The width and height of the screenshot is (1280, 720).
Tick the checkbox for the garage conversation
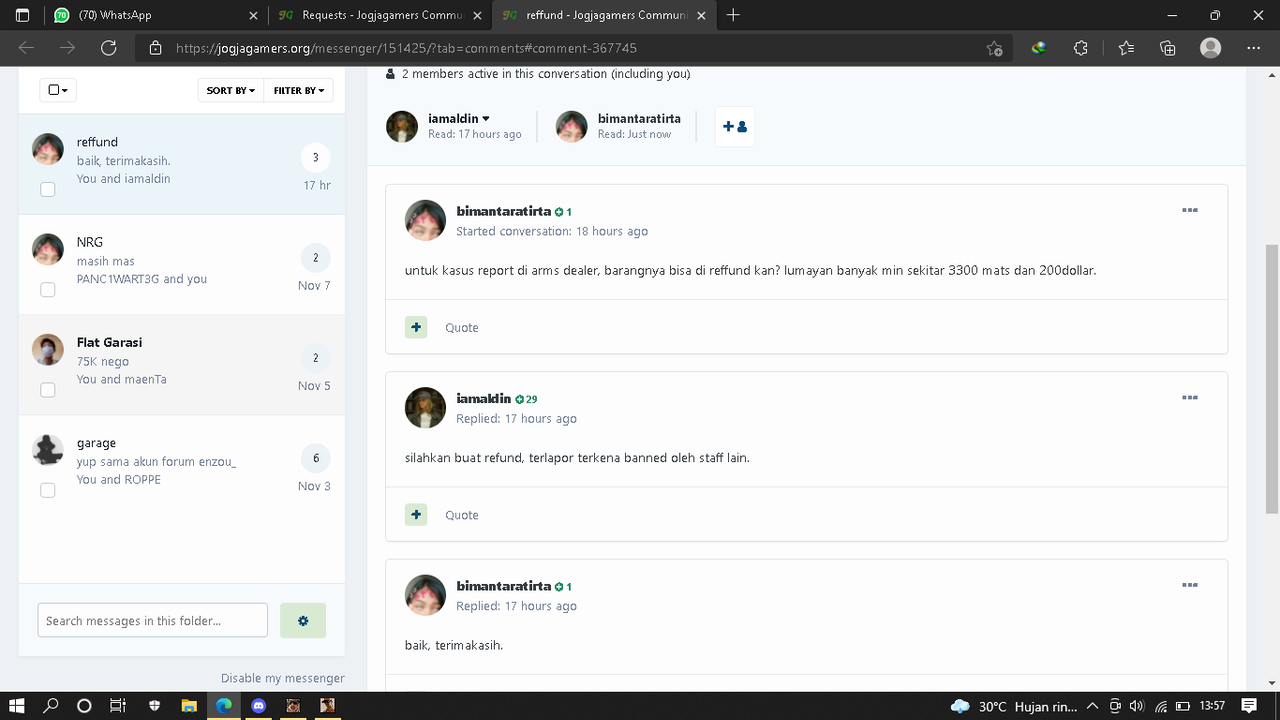tap(48, 490)
